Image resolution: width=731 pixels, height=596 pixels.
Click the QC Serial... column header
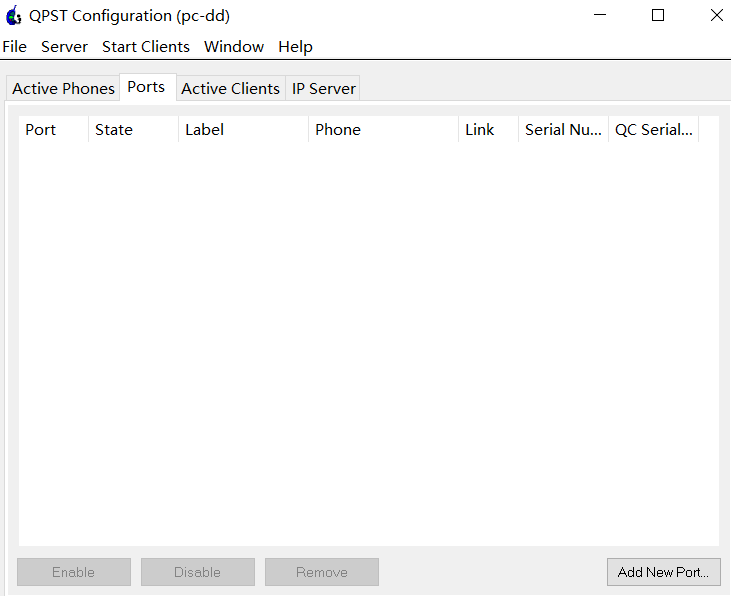(x=654, y=129)
